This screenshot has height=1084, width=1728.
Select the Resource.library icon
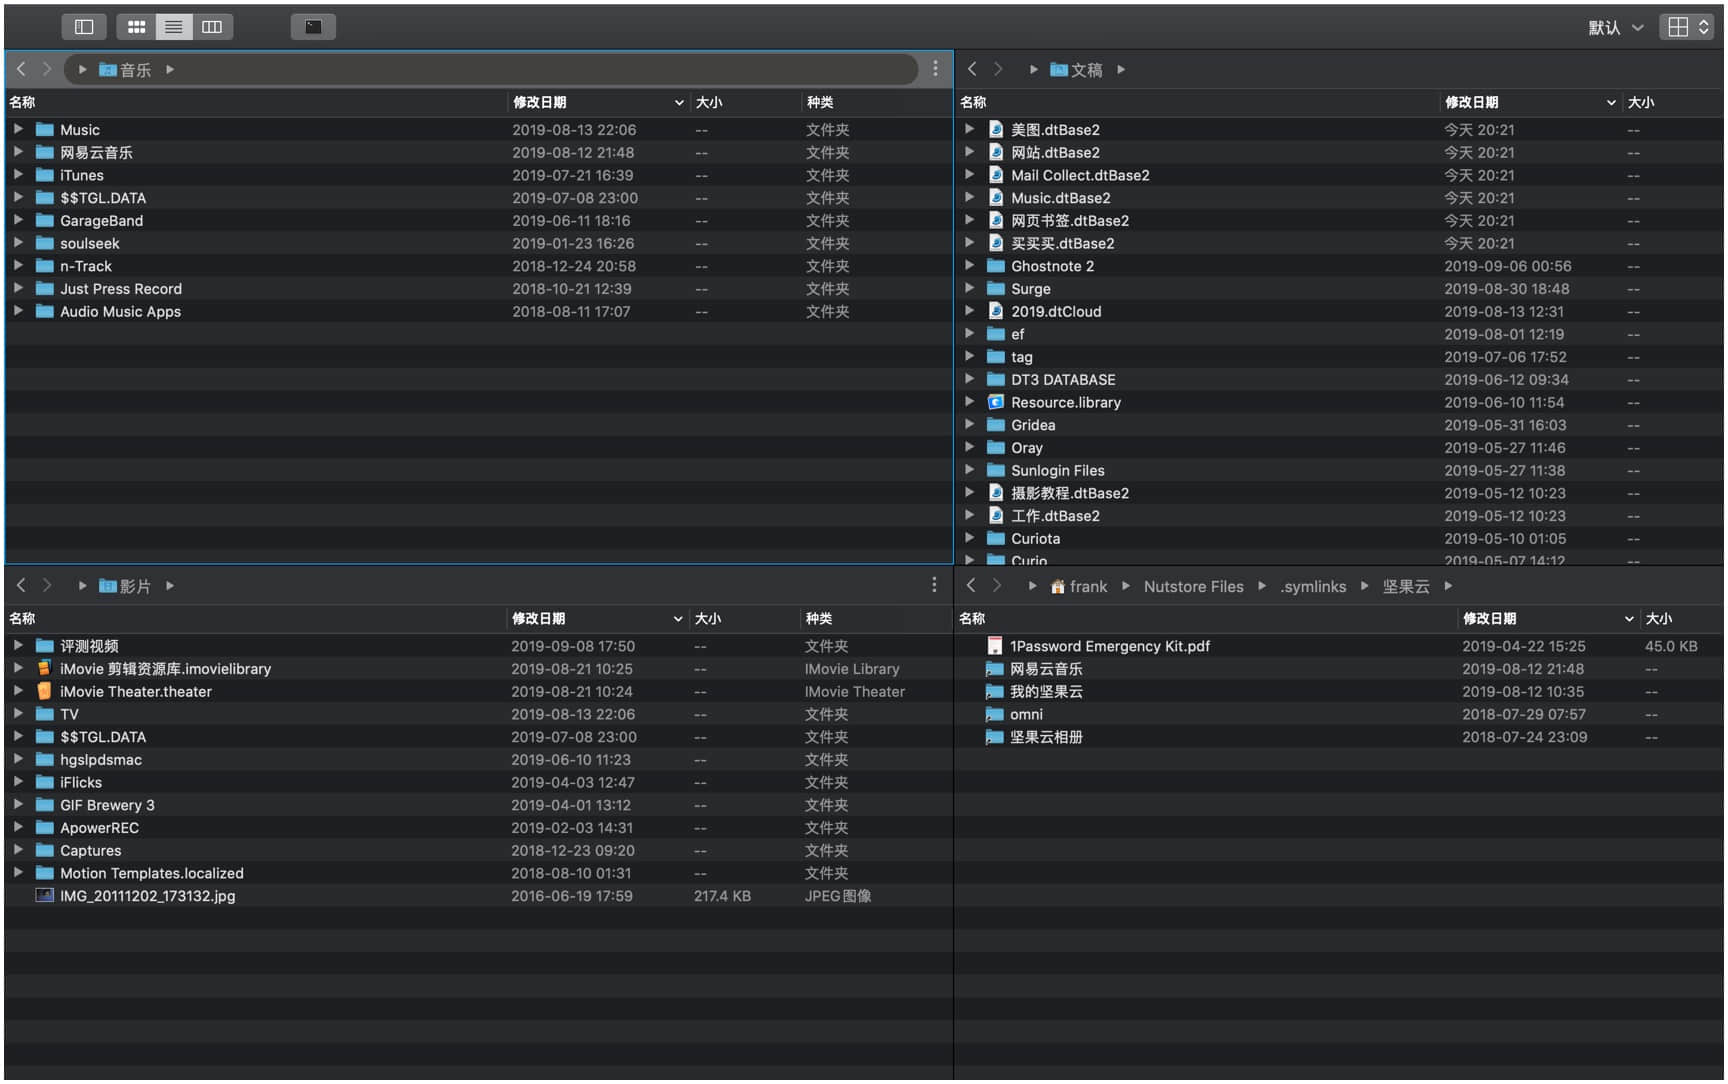click(x=996, y=402)
